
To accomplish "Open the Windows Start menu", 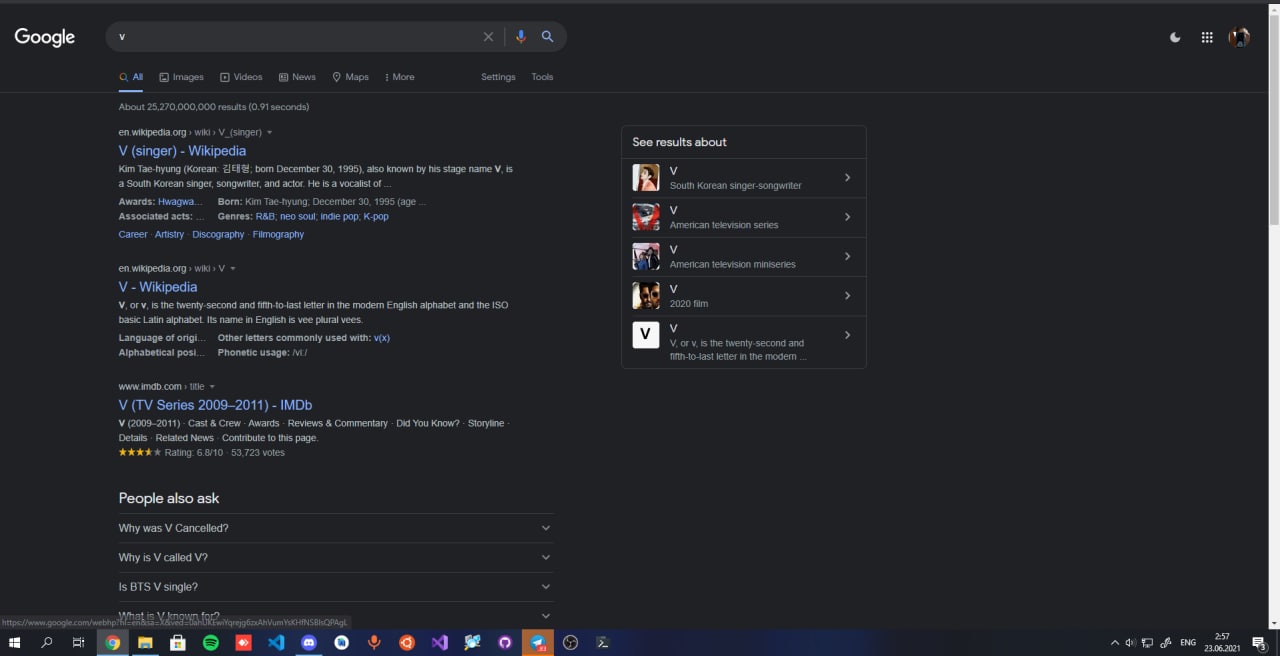I will pos(15,643).
